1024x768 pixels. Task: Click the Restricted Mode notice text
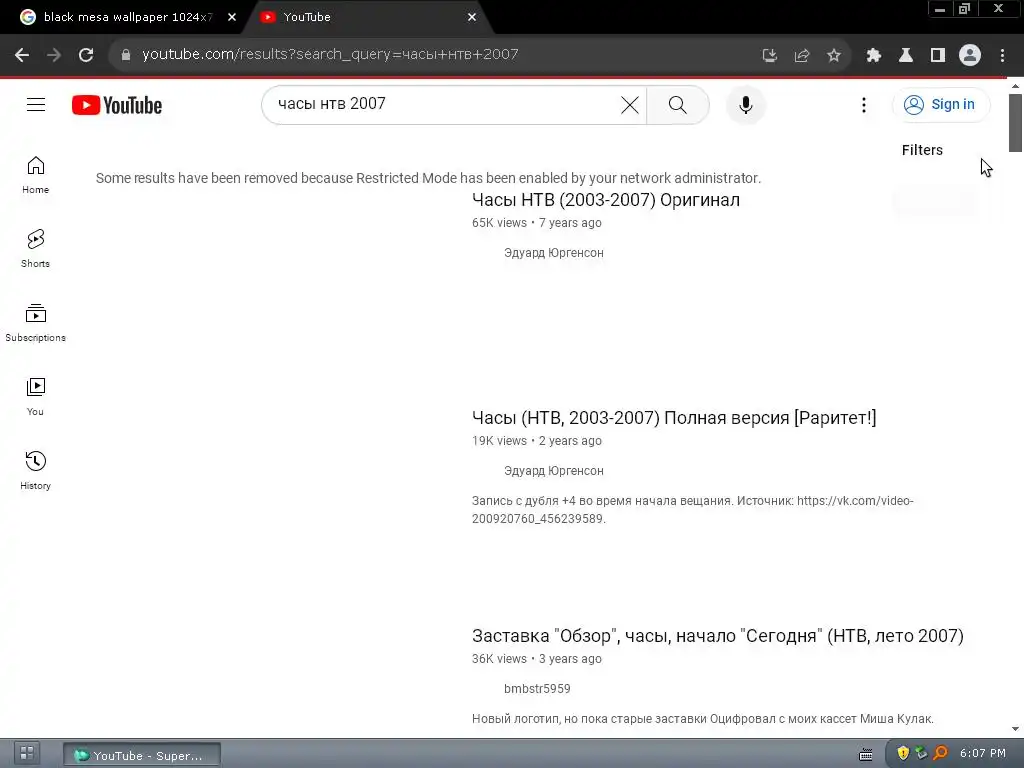coord(428,178)
